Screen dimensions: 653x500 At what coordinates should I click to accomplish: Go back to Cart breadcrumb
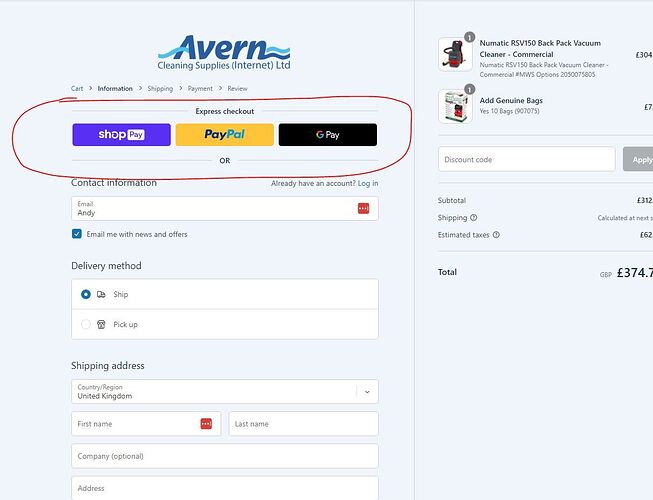77,89
